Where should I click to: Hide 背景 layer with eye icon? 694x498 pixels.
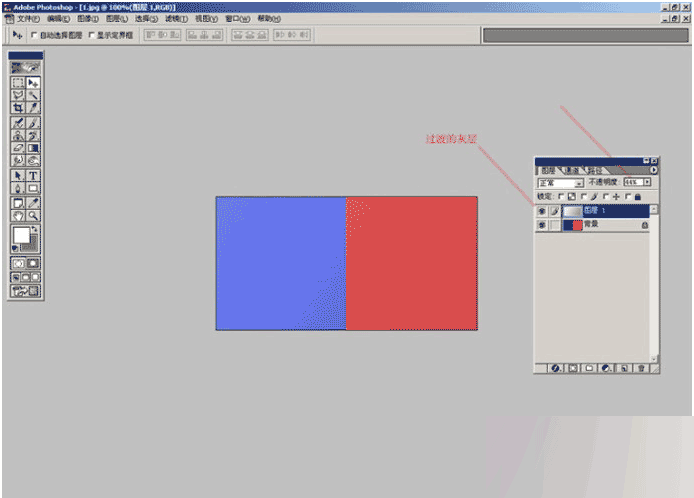pos(542,225)
